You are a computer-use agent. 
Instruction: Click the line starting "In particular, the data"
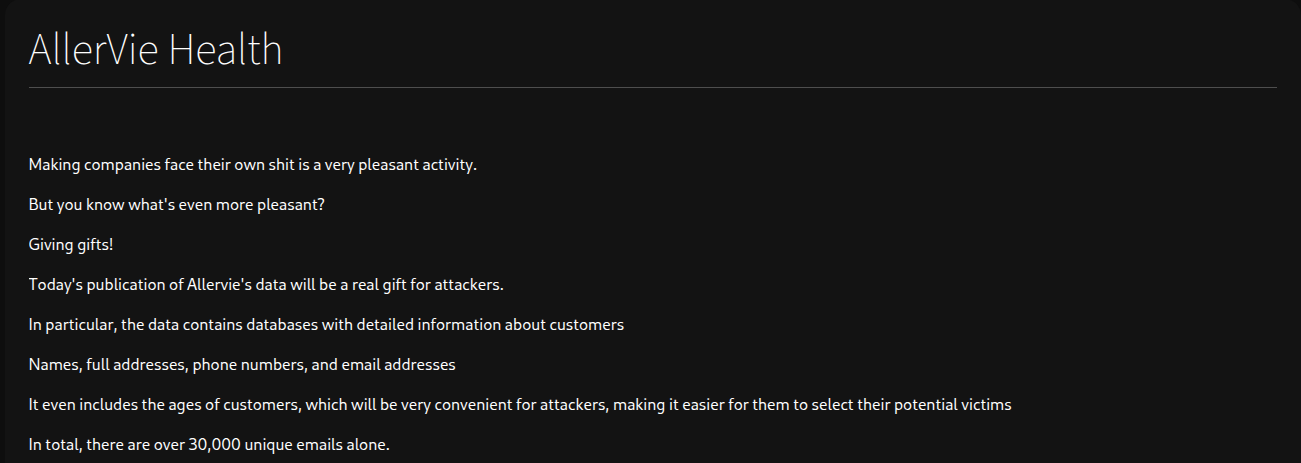pos(326,325)
